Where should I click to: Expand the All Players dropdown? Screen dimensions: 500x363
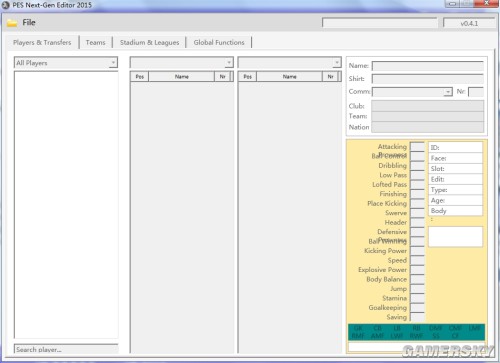(x=66, y=63)
